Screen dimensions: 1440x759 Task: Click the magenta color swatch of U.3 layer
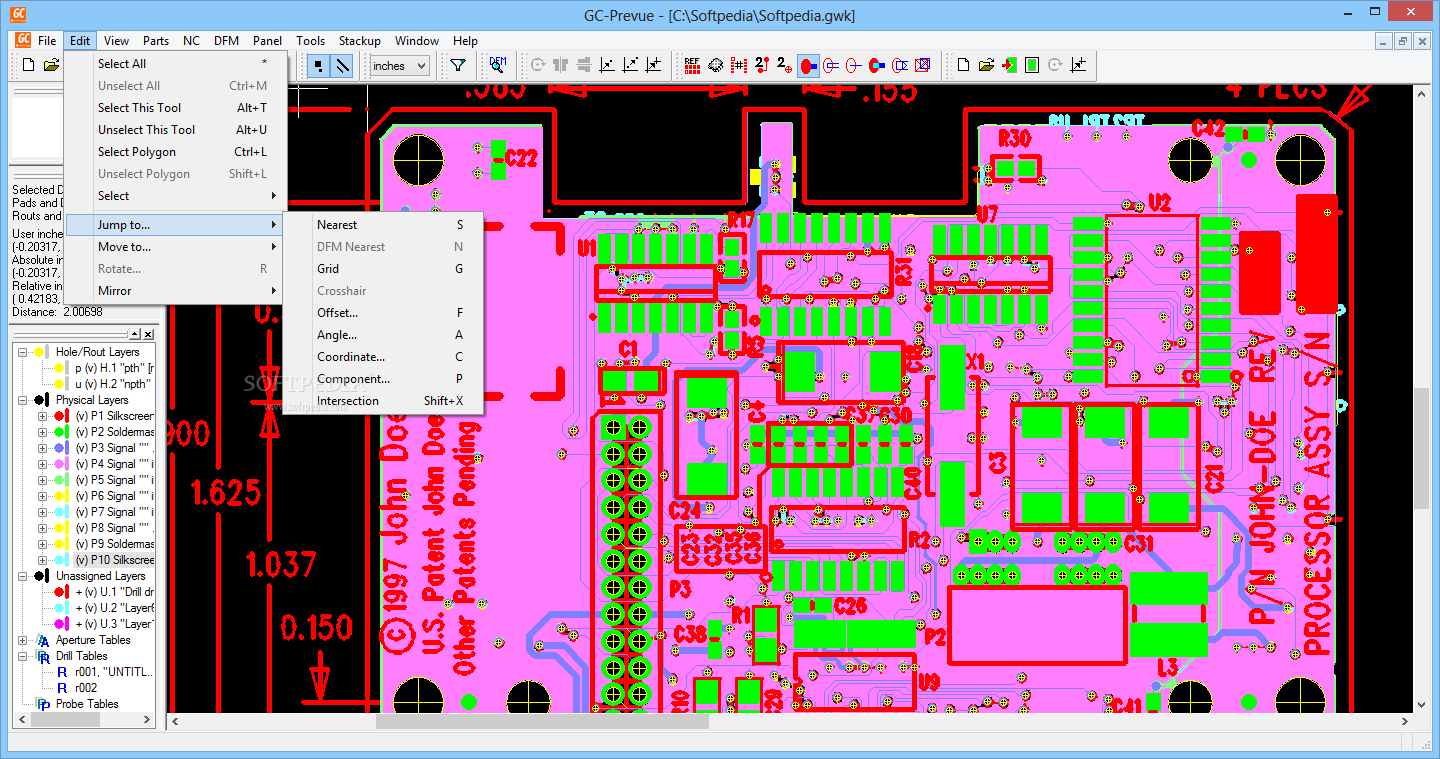point(62,624)
